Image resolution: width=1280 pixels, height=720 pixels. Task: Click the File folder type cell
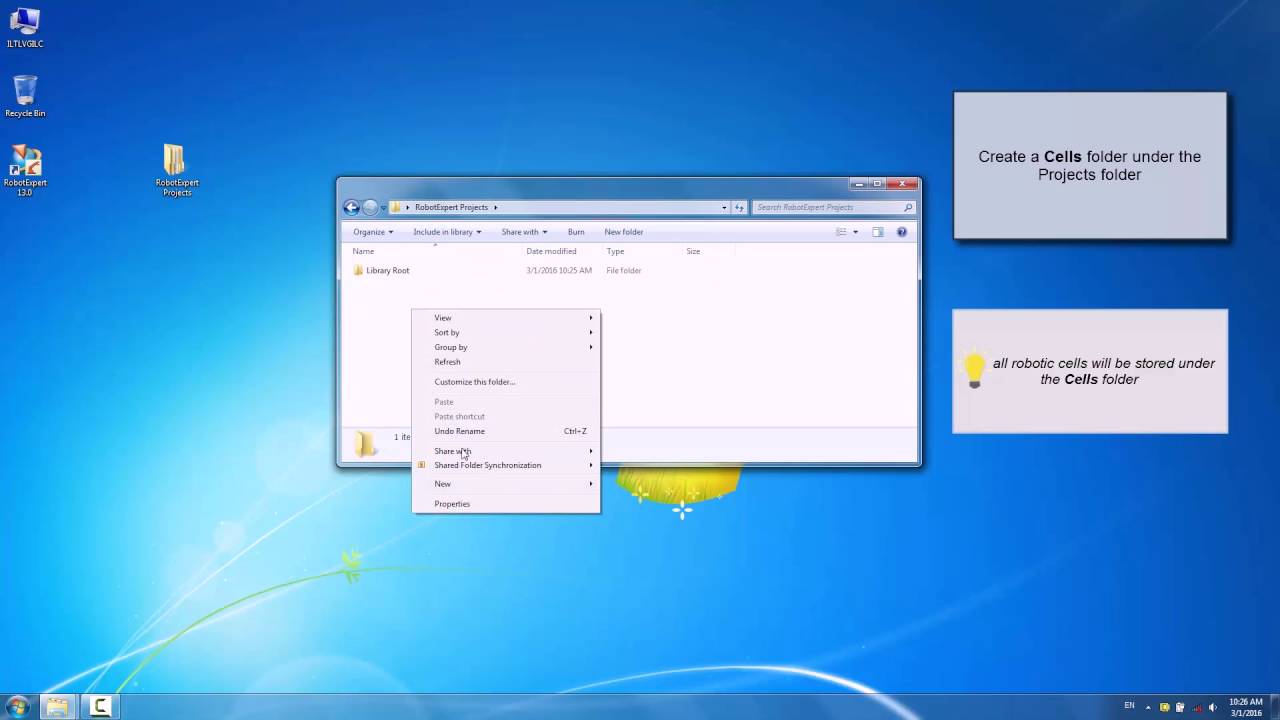tap(624, 270)
